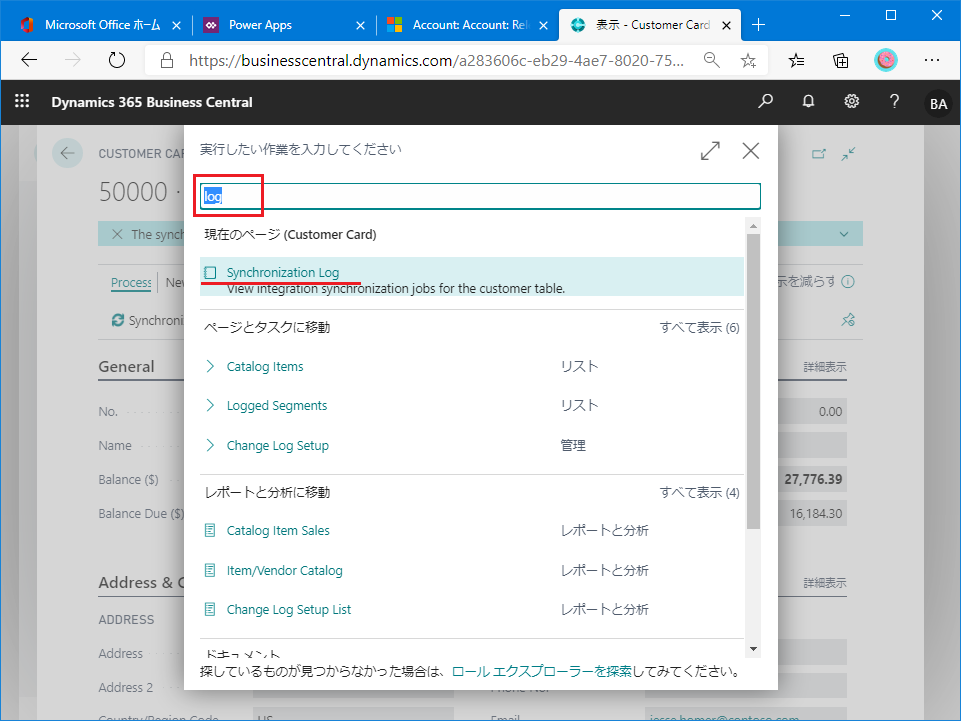Expand the Change Log Setup chevron
Screen dimensions: 961x721
pos(210,446)
